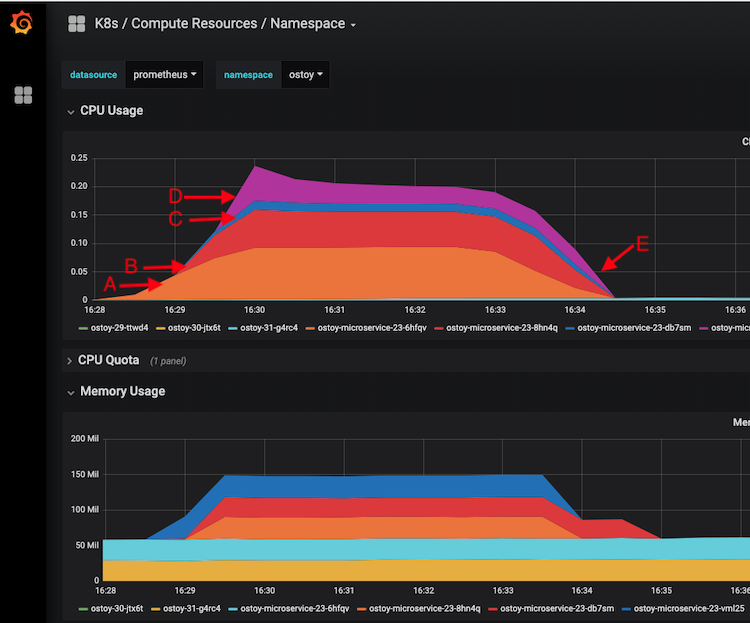750x623 pixels.
Task: Click the 0.10 y-axis label on CPU chart
Action: tap(79, 243)
